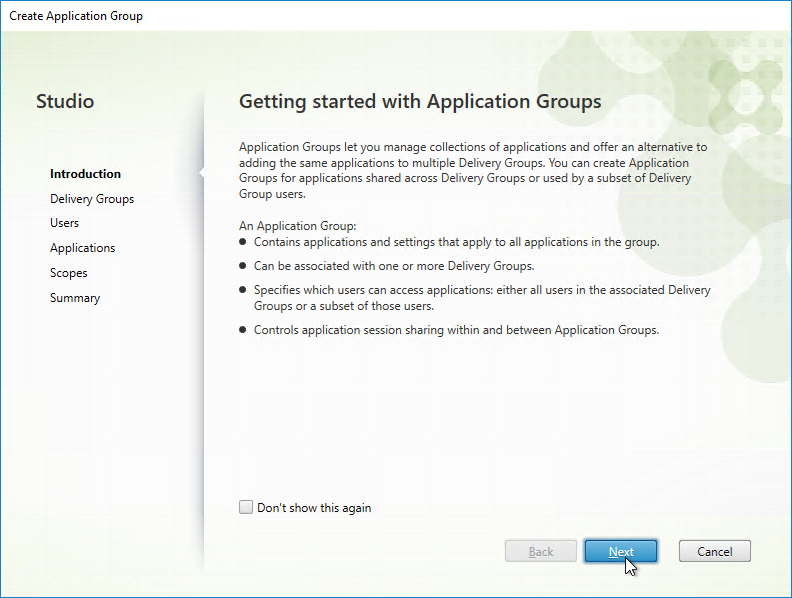Select the Introduction wizard step
Image resolution: width=792 pixels, height=598 pixels.
coord(85,174)
